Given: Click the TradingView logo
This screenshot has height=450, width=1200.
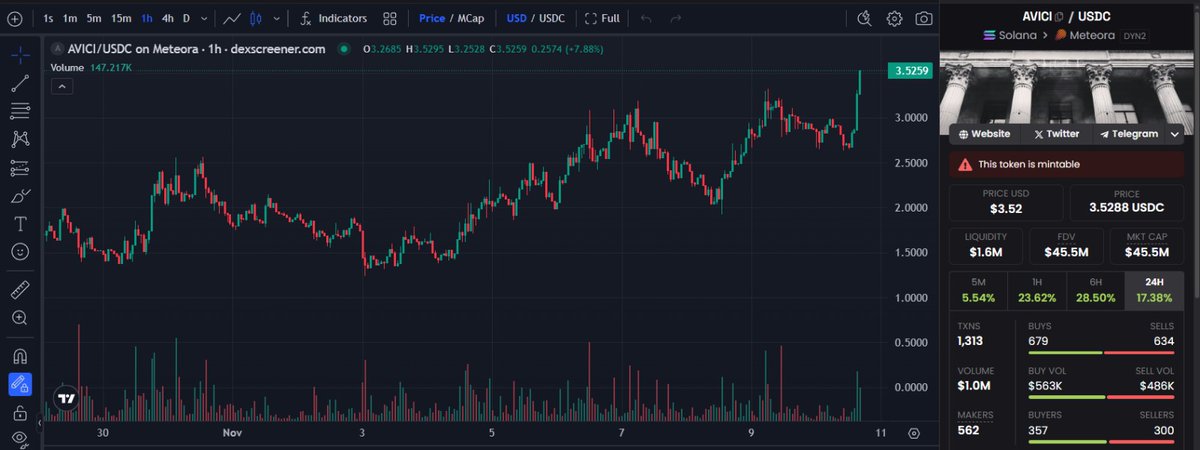Looking at the screenshot, I should click(66, 398).
